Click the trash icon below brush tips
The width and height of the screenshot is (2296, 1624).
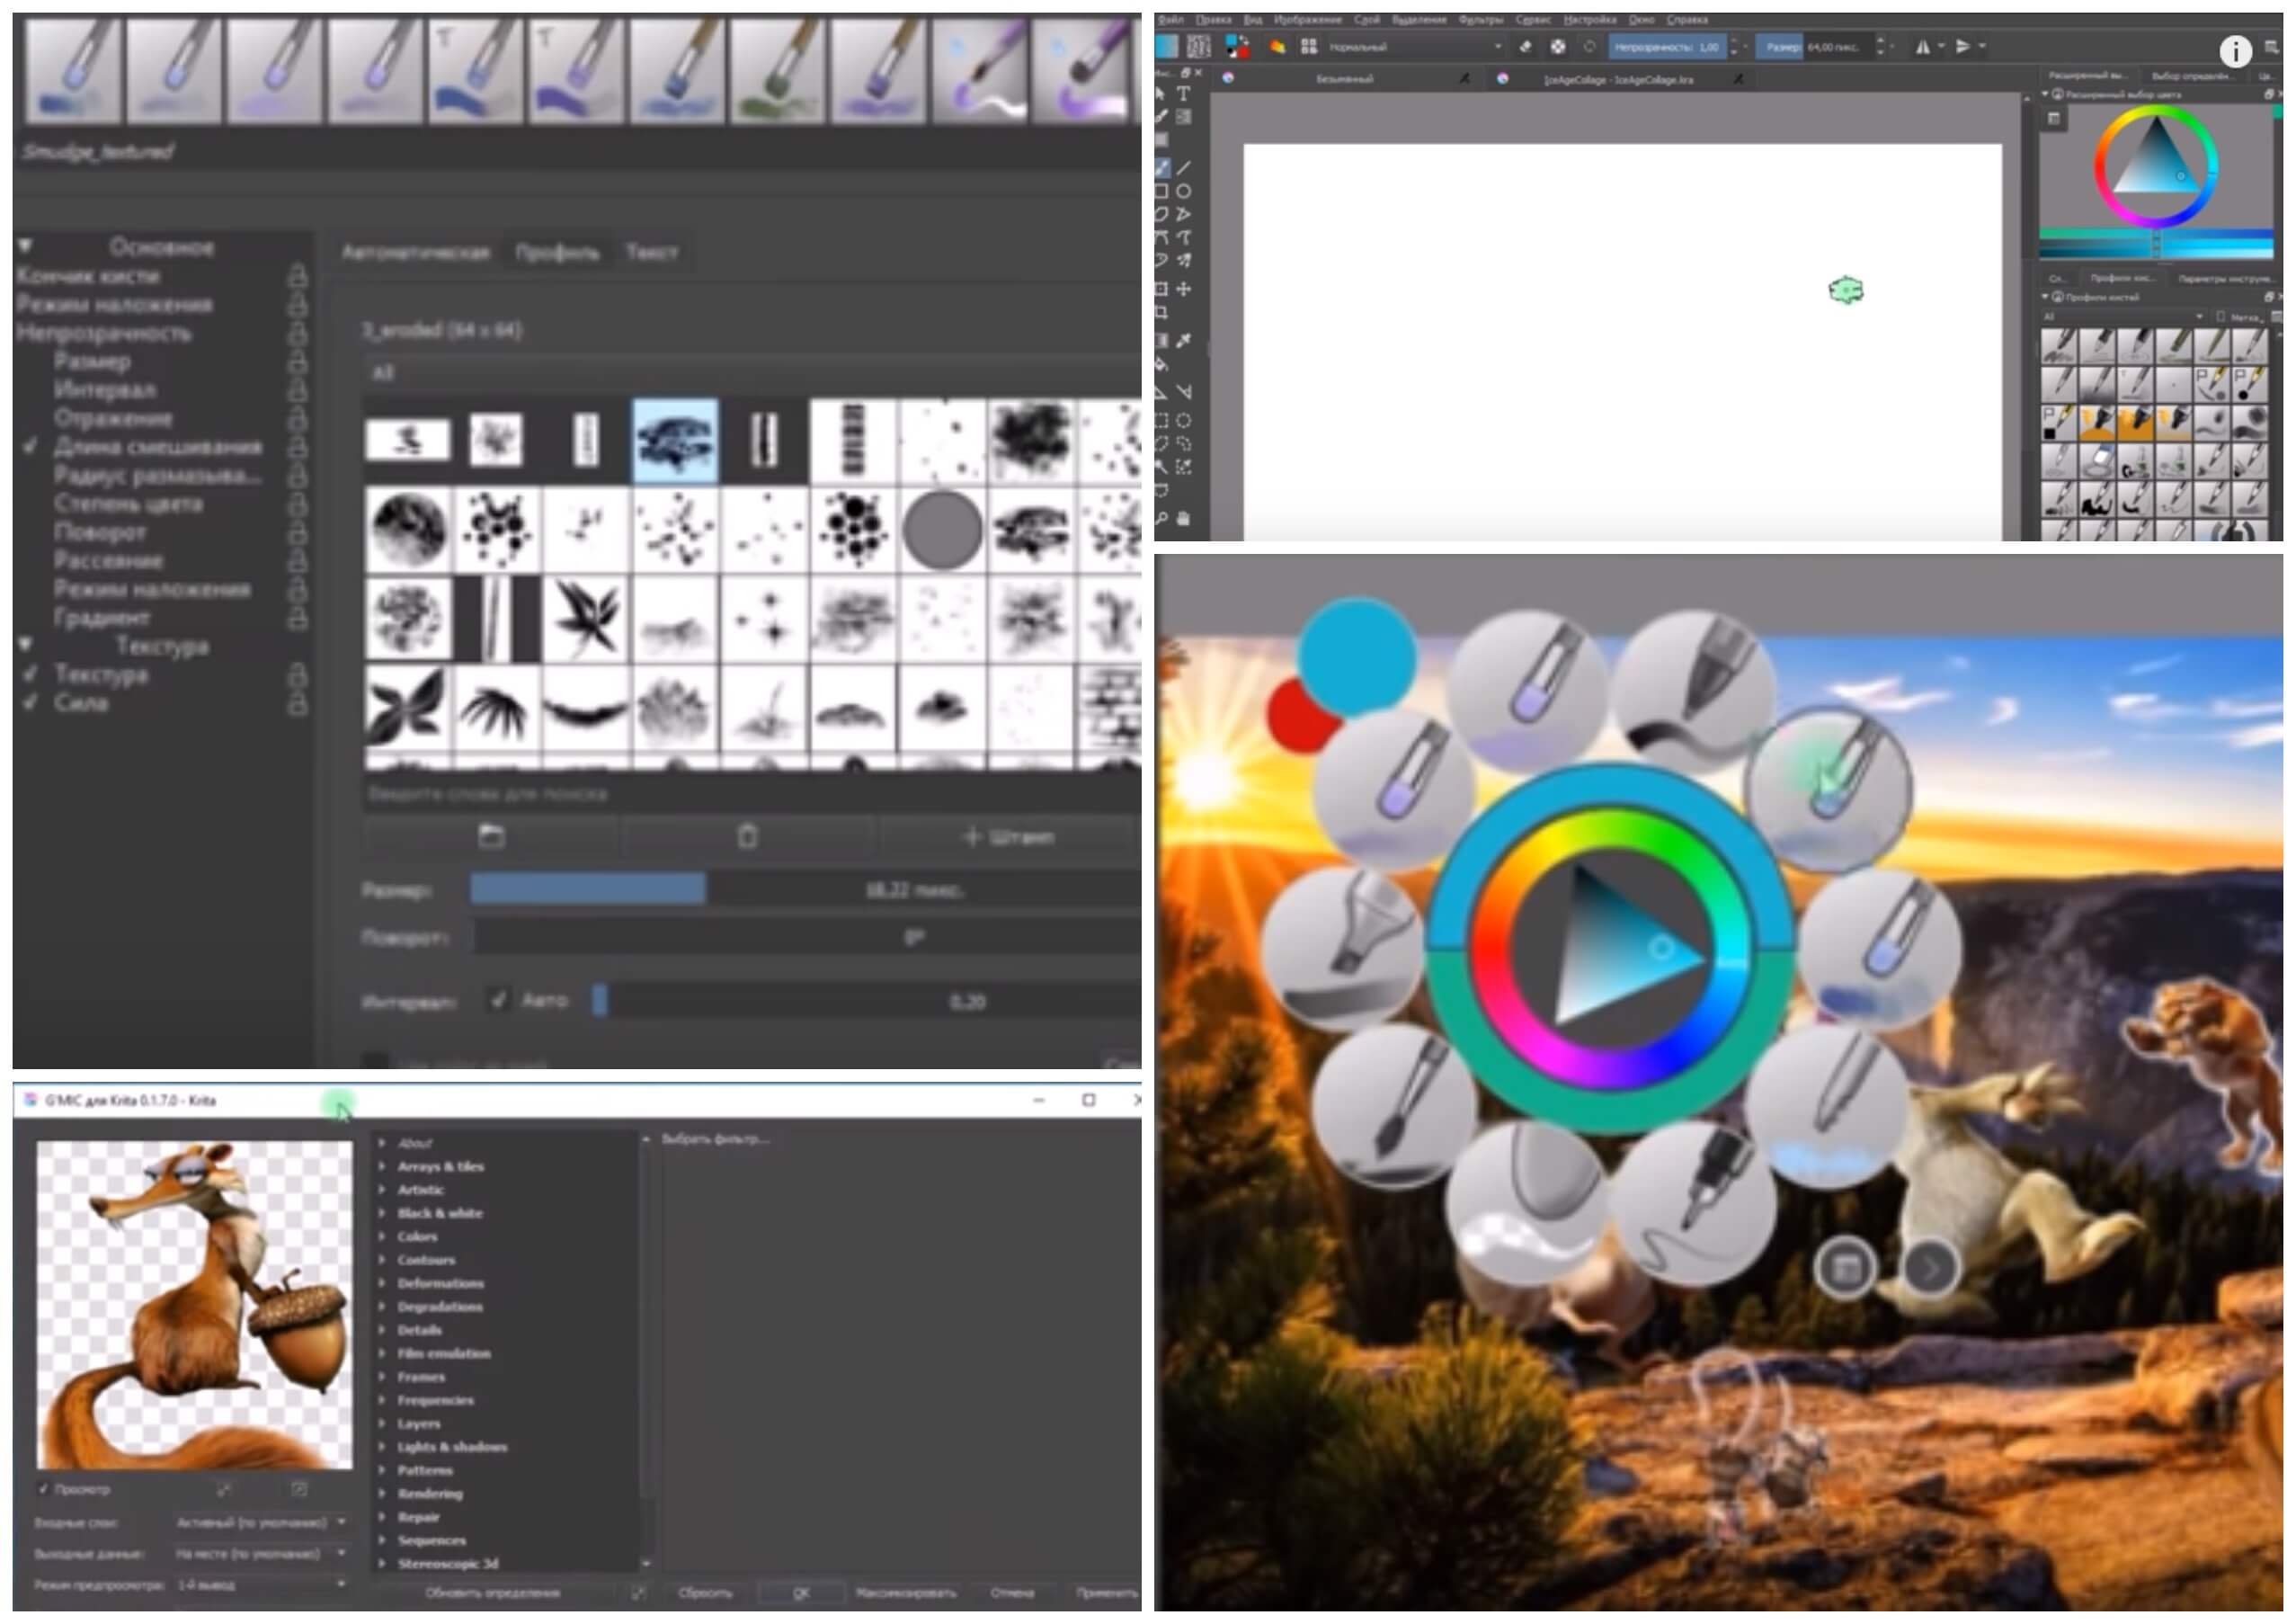coord(747,836)
